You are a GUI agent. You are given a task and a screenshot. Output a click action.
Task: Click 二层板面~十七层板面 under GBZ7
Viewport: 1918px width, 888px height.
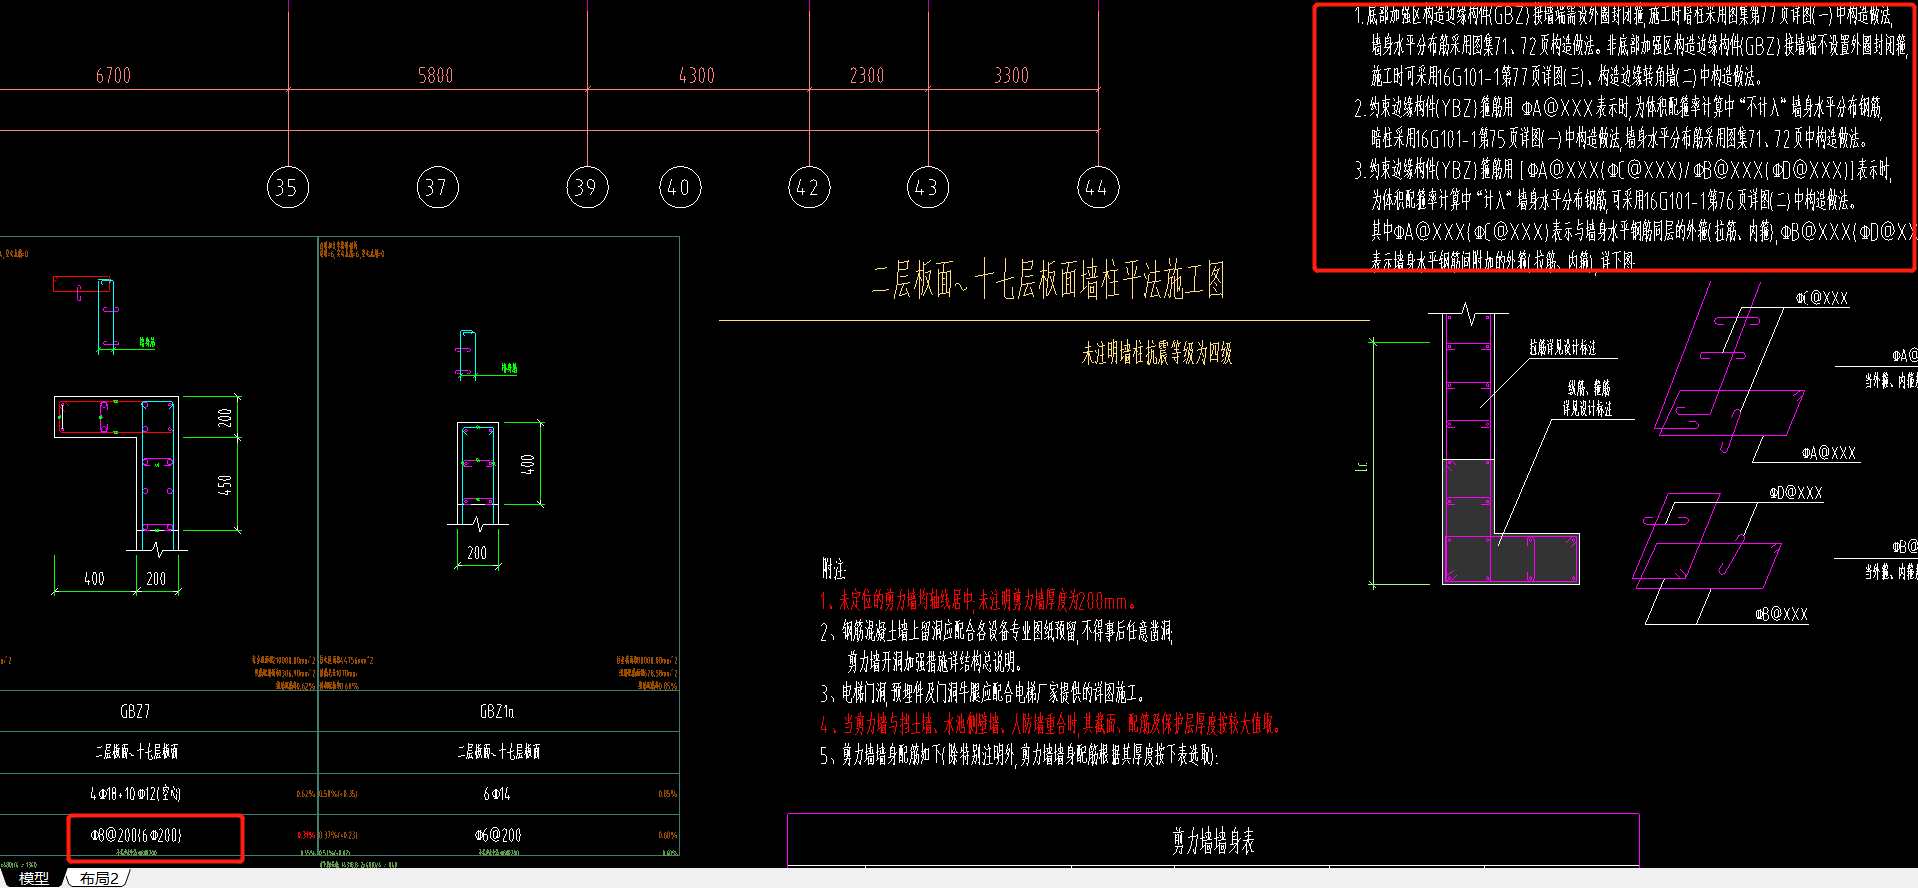(136, 752)
